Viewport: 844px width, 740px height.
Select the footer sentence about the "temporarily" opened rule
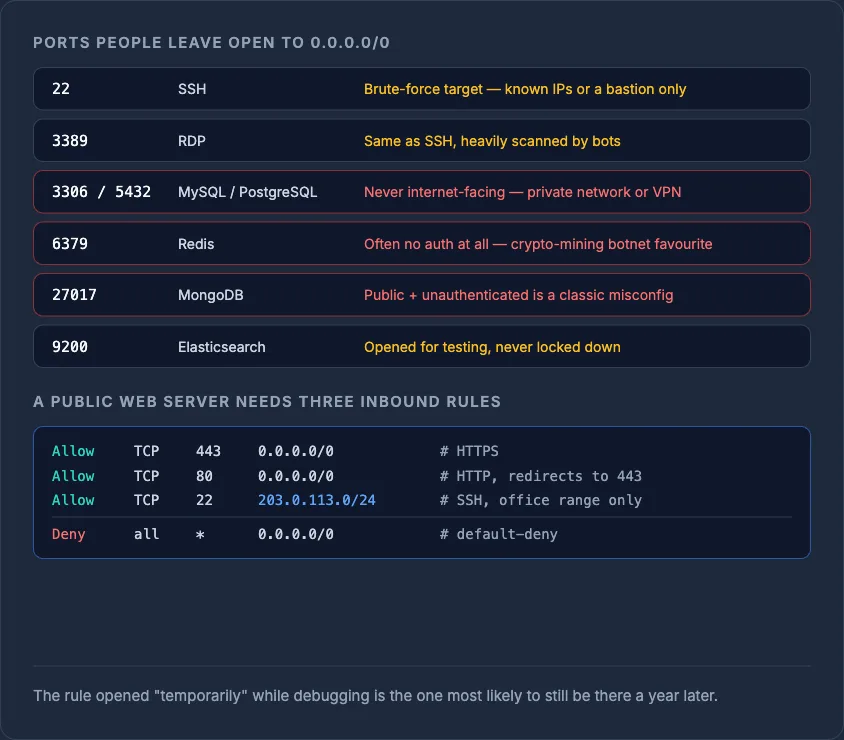(375, 696)
